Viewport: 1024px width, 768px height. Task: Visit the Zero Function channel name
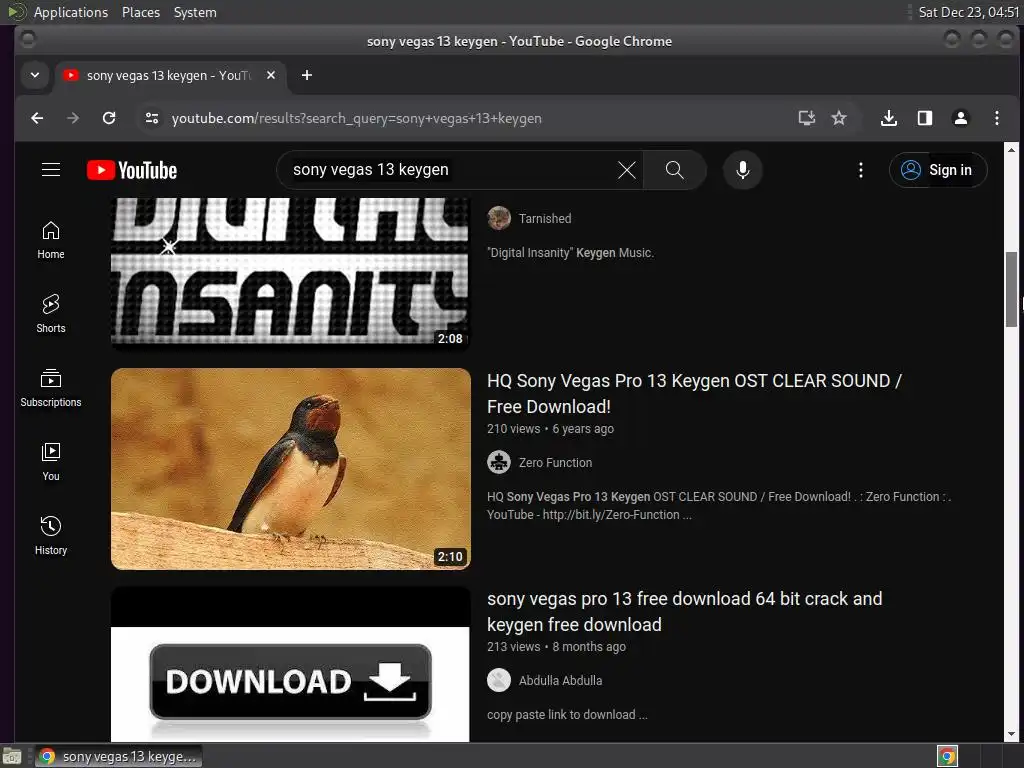coord(555,462)
